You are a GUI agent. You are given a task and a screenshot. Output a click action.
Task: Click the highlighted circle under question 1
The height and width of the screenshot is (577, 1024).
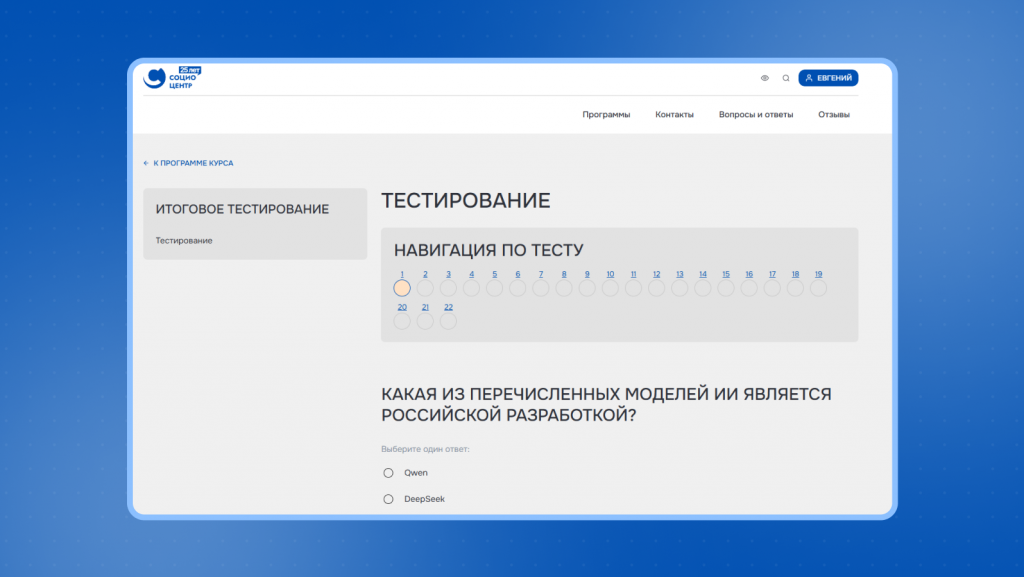[x=402, y=288]
